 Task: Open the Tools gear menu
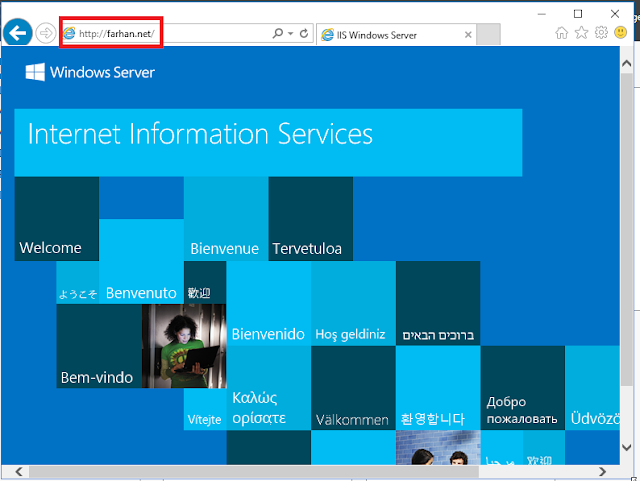[x=601, y=33]
